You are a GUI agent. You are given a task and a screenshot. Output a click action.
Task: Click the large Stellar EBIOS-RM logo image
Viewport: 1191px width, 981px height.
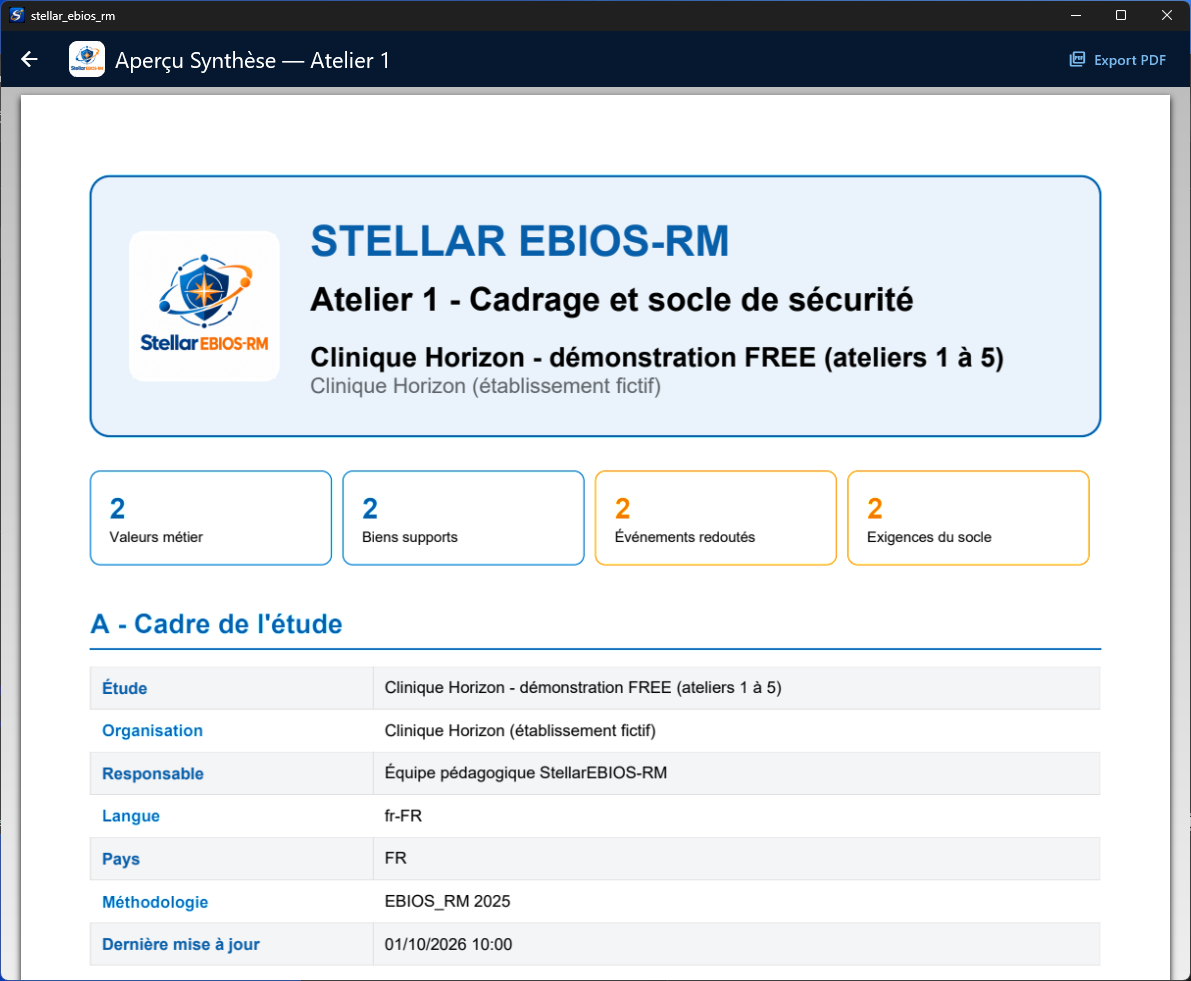[x=204, y=306]
